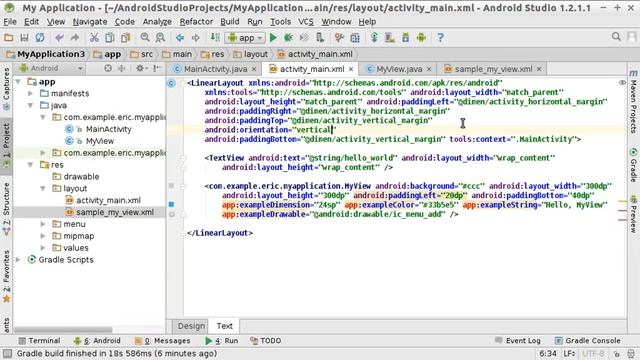This screenshot has width=640, height=360.
Task: Switch to MyView.java tab
Action: (x=399, y=69)
